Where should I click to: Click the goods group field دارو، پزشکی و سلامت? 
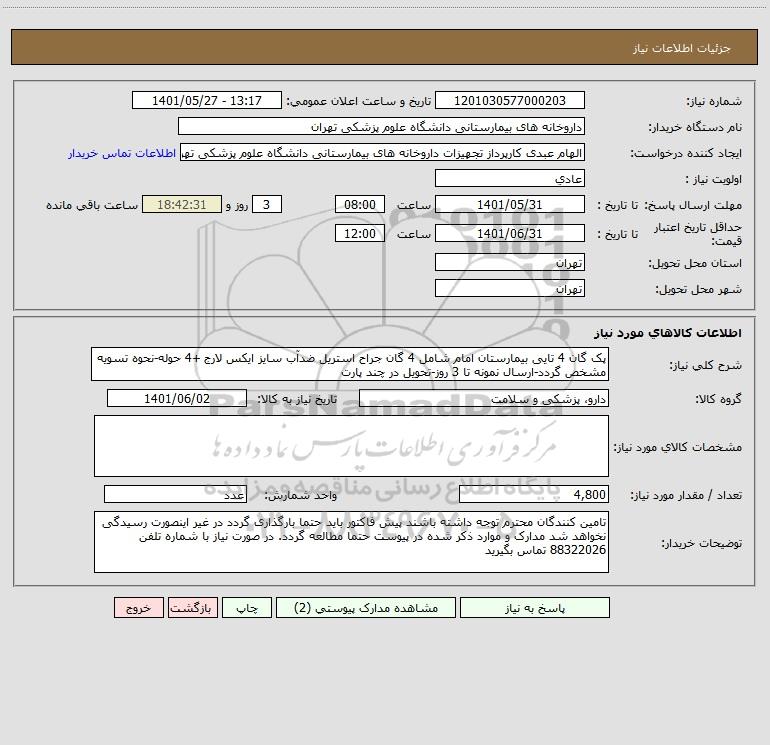coord(484,398)
